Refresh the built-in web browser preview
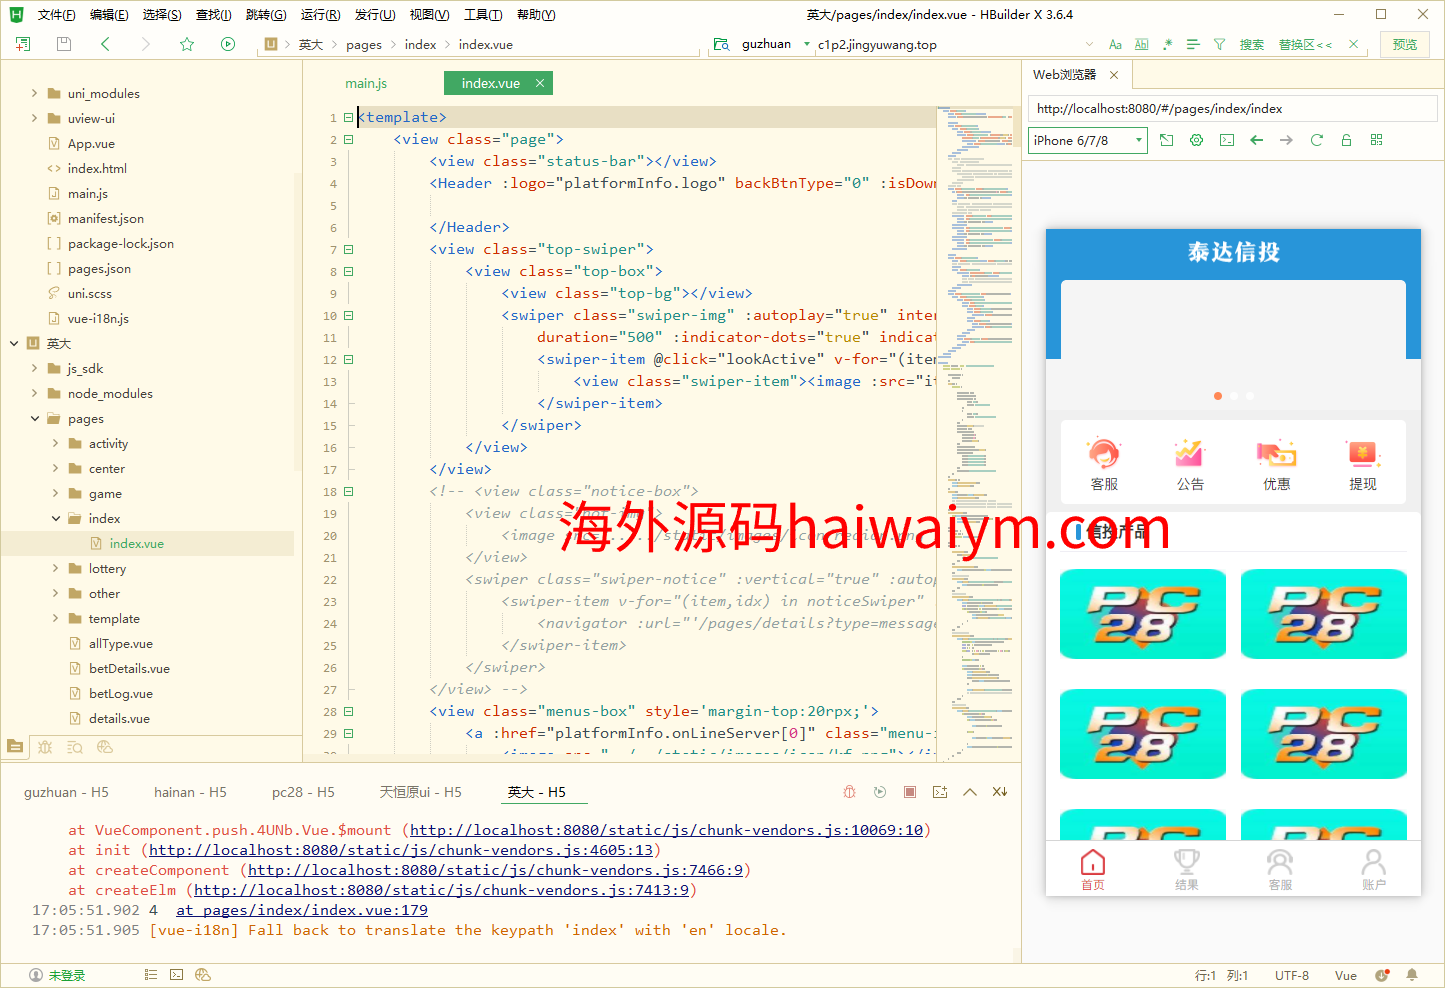The height and width of the screenshot is (988, 1445). (1316, 140)
